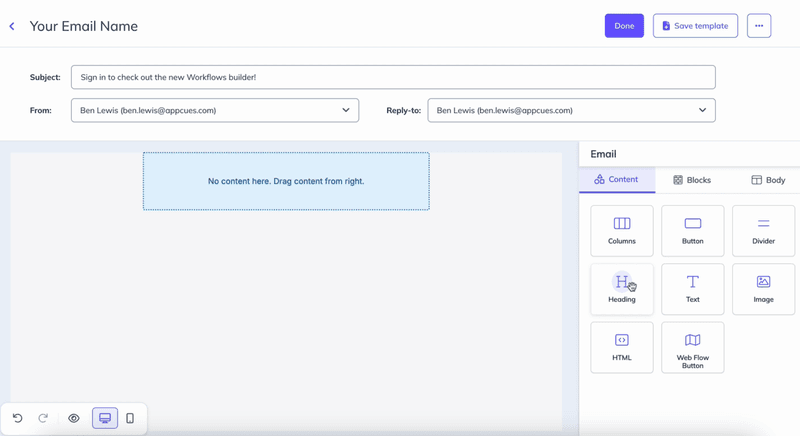Click the redo arrow icon

tap(43, 418)
